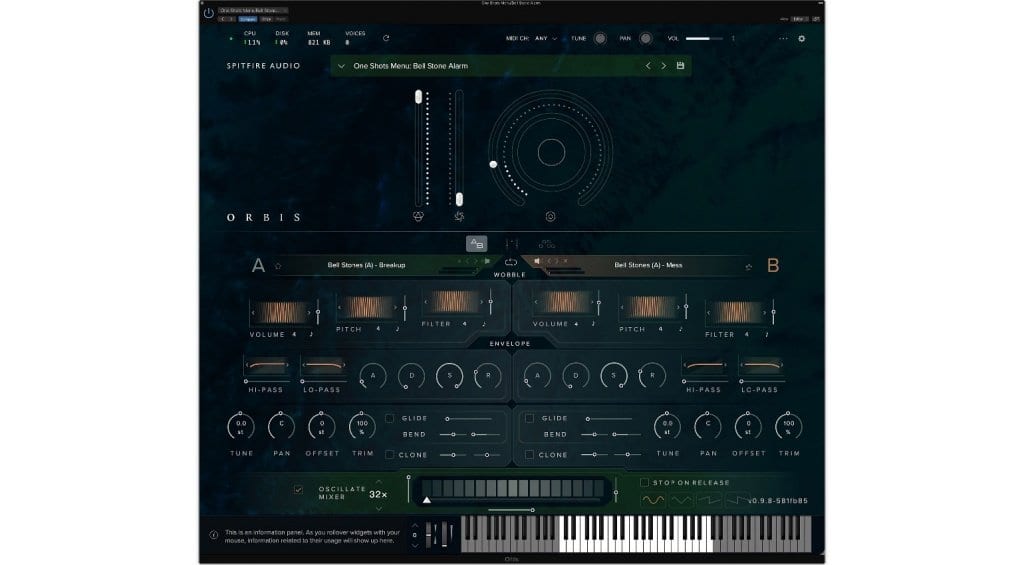
Task: Click the mod wheel strip beside the keyboard
Action: [443, 534]
